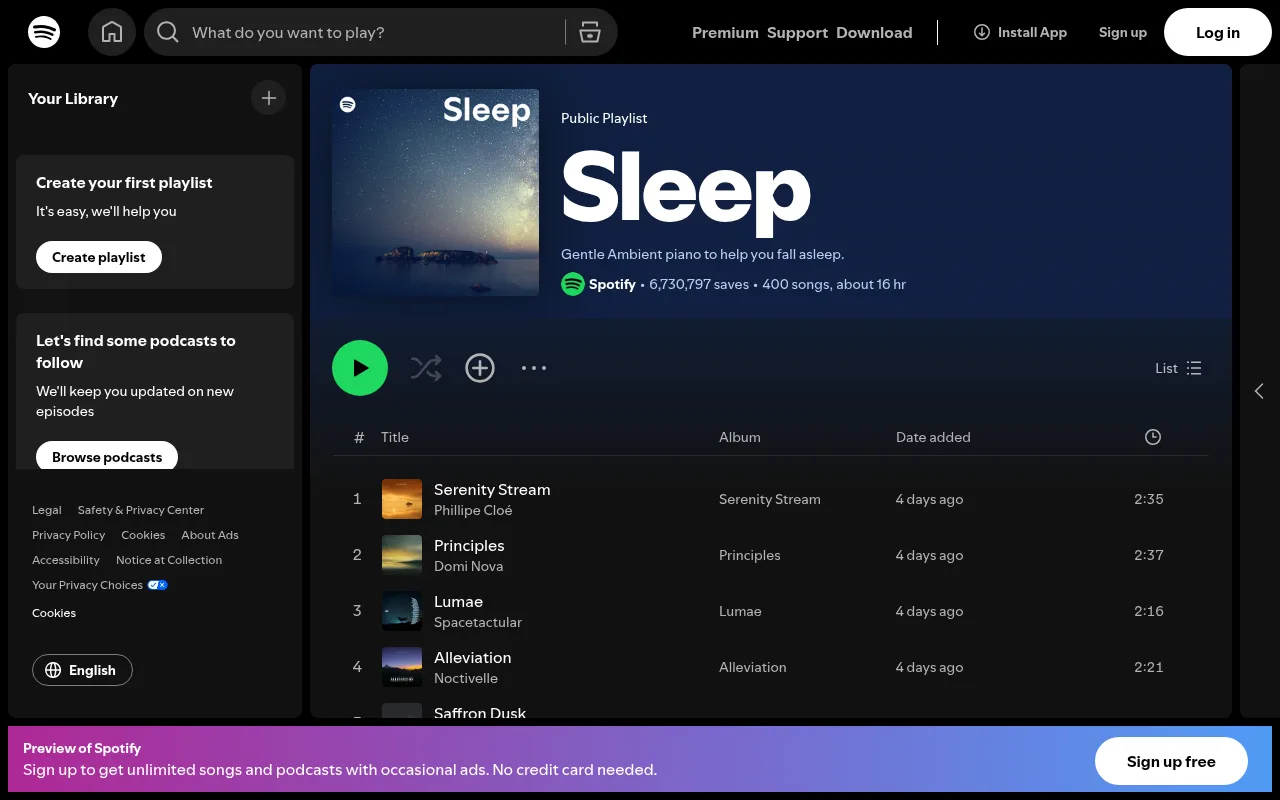Screen dimensions: 1280x800
Task: Open the Download link
Action: 874,33
